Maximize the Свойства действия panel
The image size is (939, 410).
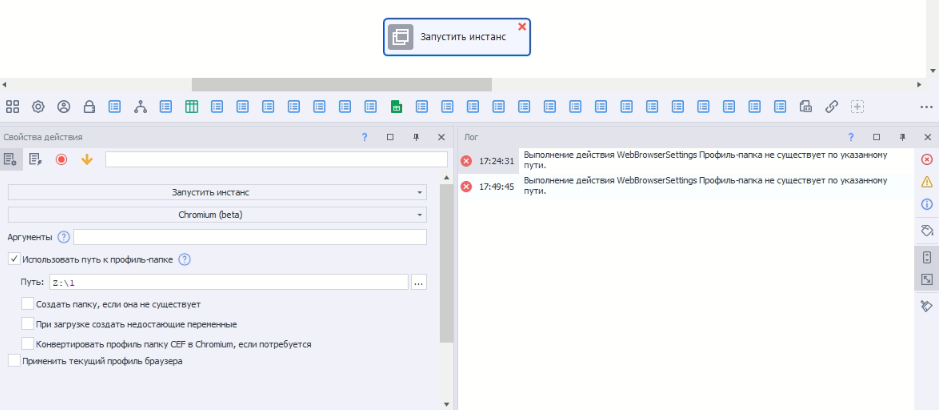pyautogui.click(x=390, y=137)
